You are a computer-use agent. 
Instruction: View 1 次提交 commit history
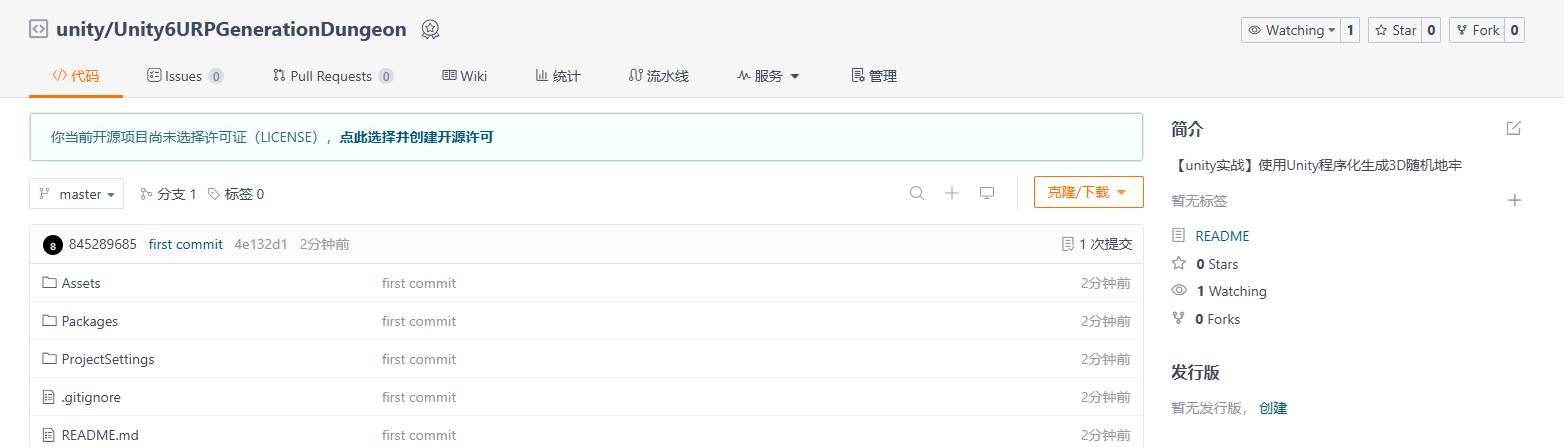tap(1097, 244)
